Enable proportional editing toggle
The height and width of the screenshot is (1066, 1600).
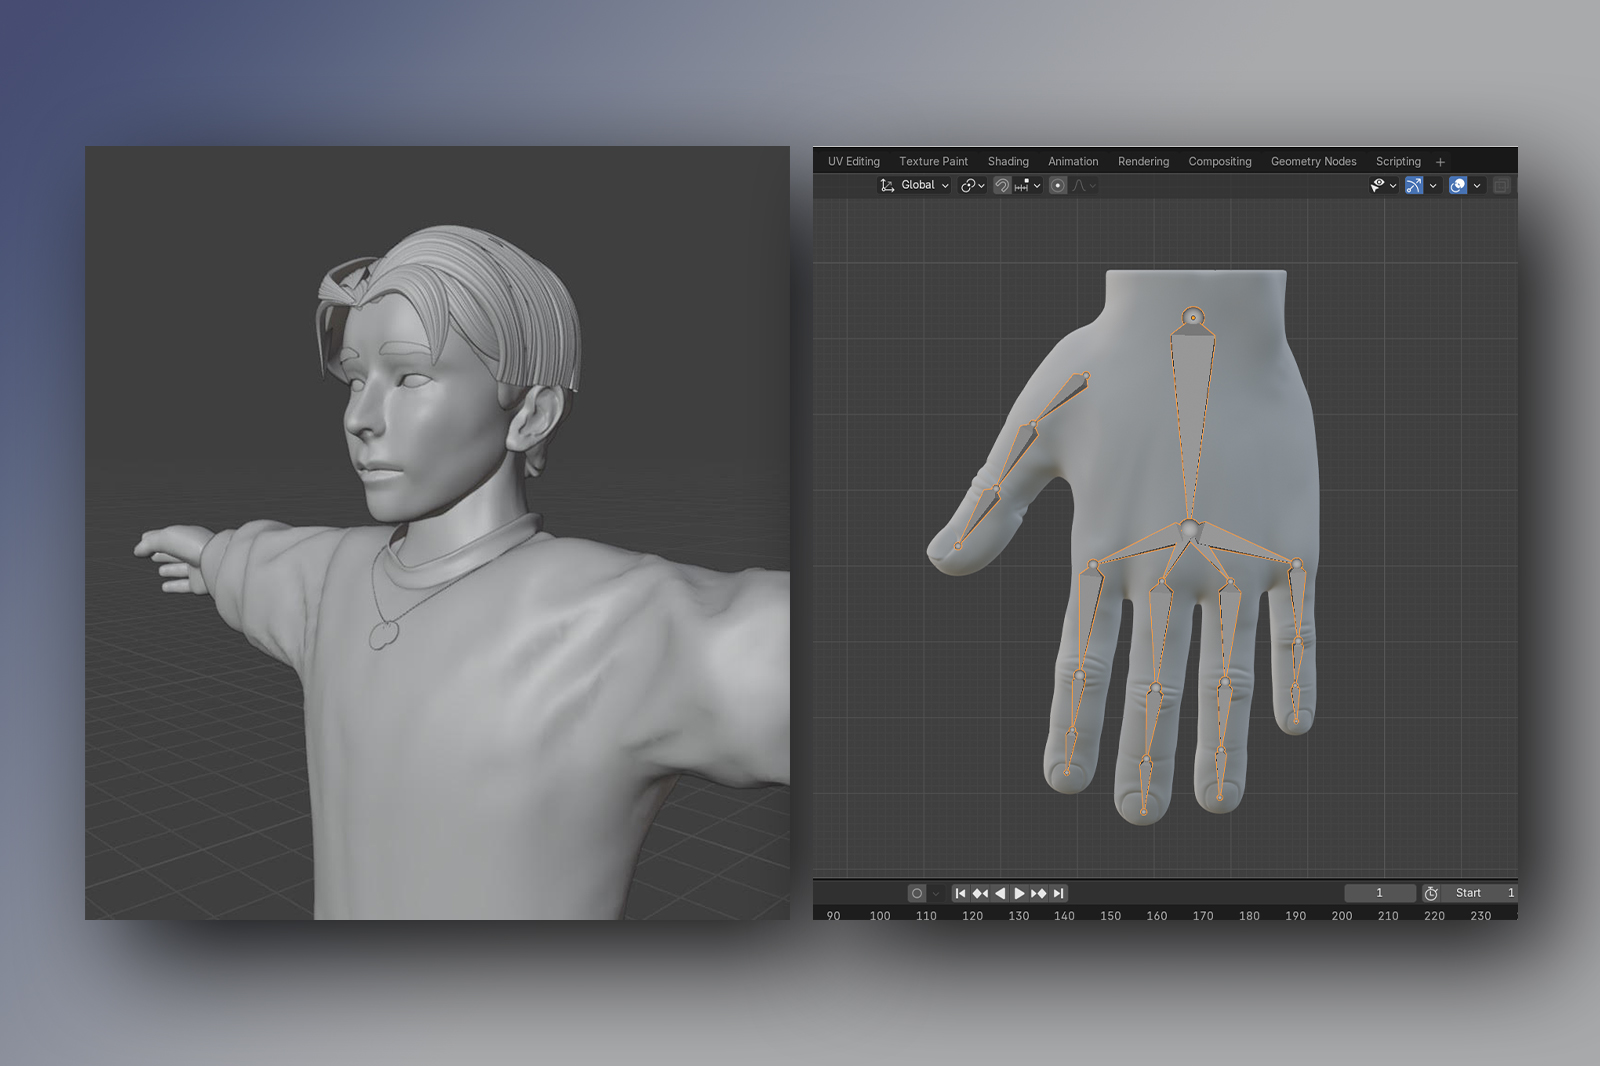tap(1058, 185)
